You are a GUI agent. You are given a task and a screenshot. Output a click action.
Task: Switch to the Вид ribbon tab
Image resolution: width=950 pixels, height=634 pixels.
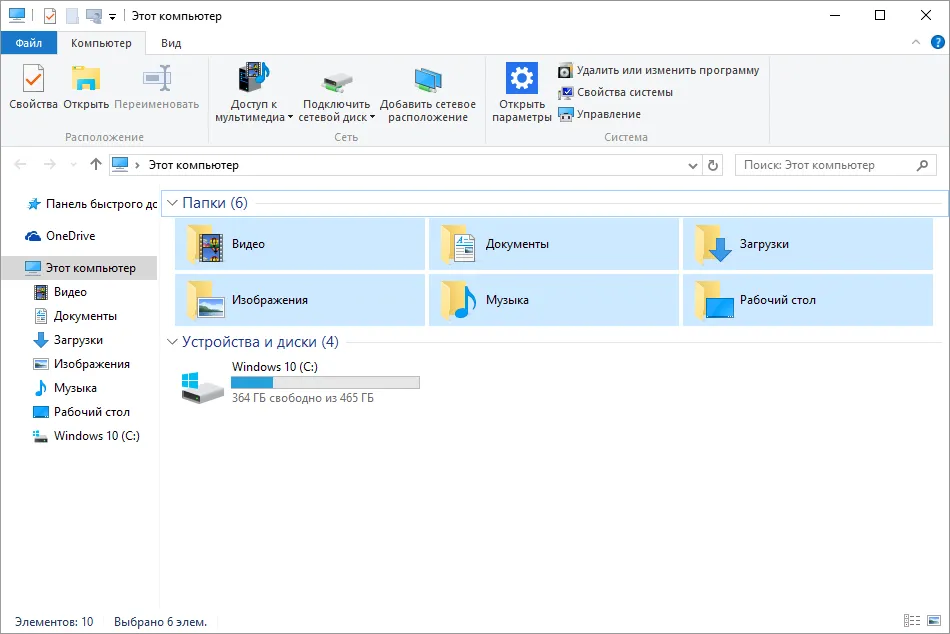pos(171,43)
